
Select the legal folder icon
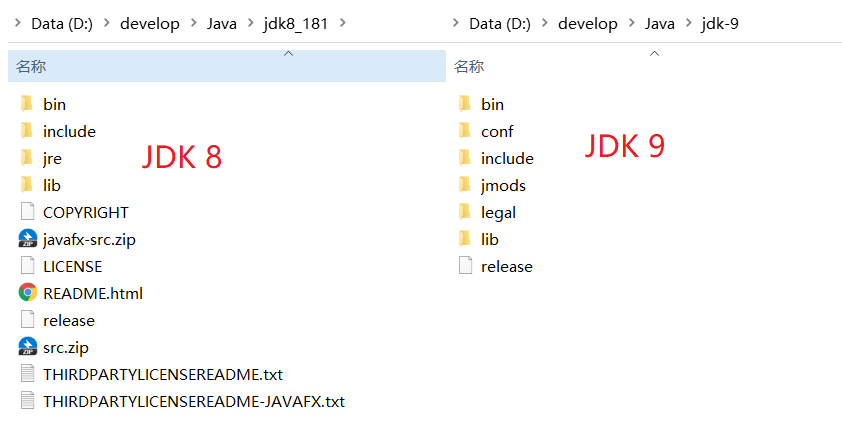coord(465,212)
